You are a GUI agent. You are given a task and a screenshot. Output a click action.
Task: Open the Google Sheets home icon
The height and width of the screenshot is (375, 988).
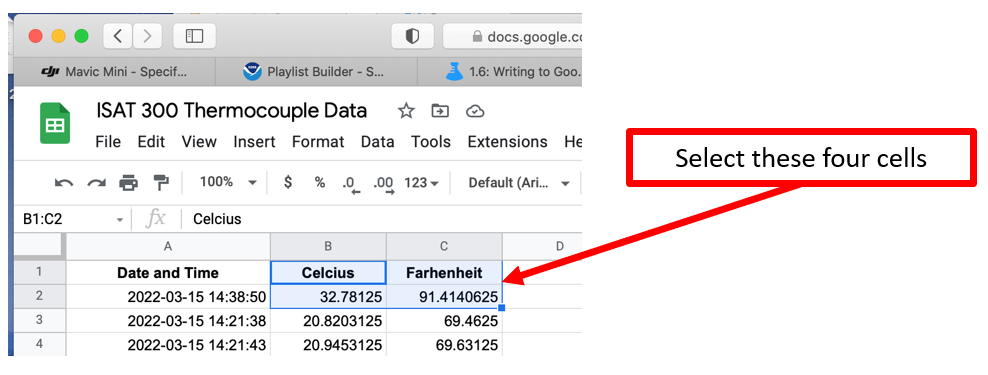click(x=55, y=124)
